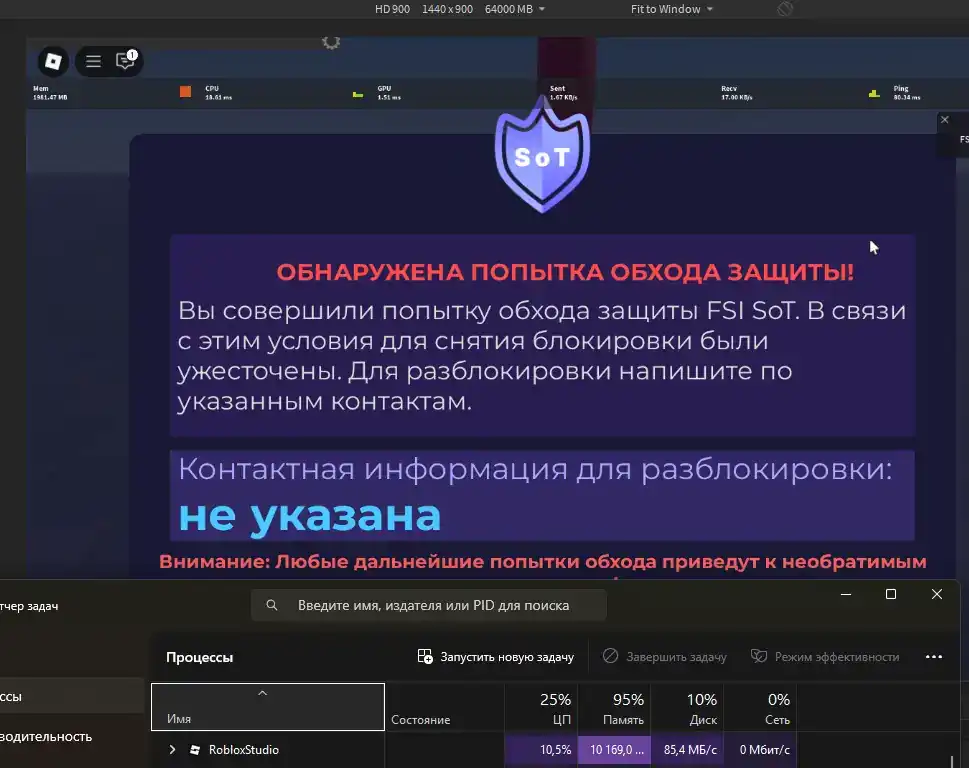Close the FS side panel with the X
The height and width of the screenshot is (768, 969).
[944, 120]
